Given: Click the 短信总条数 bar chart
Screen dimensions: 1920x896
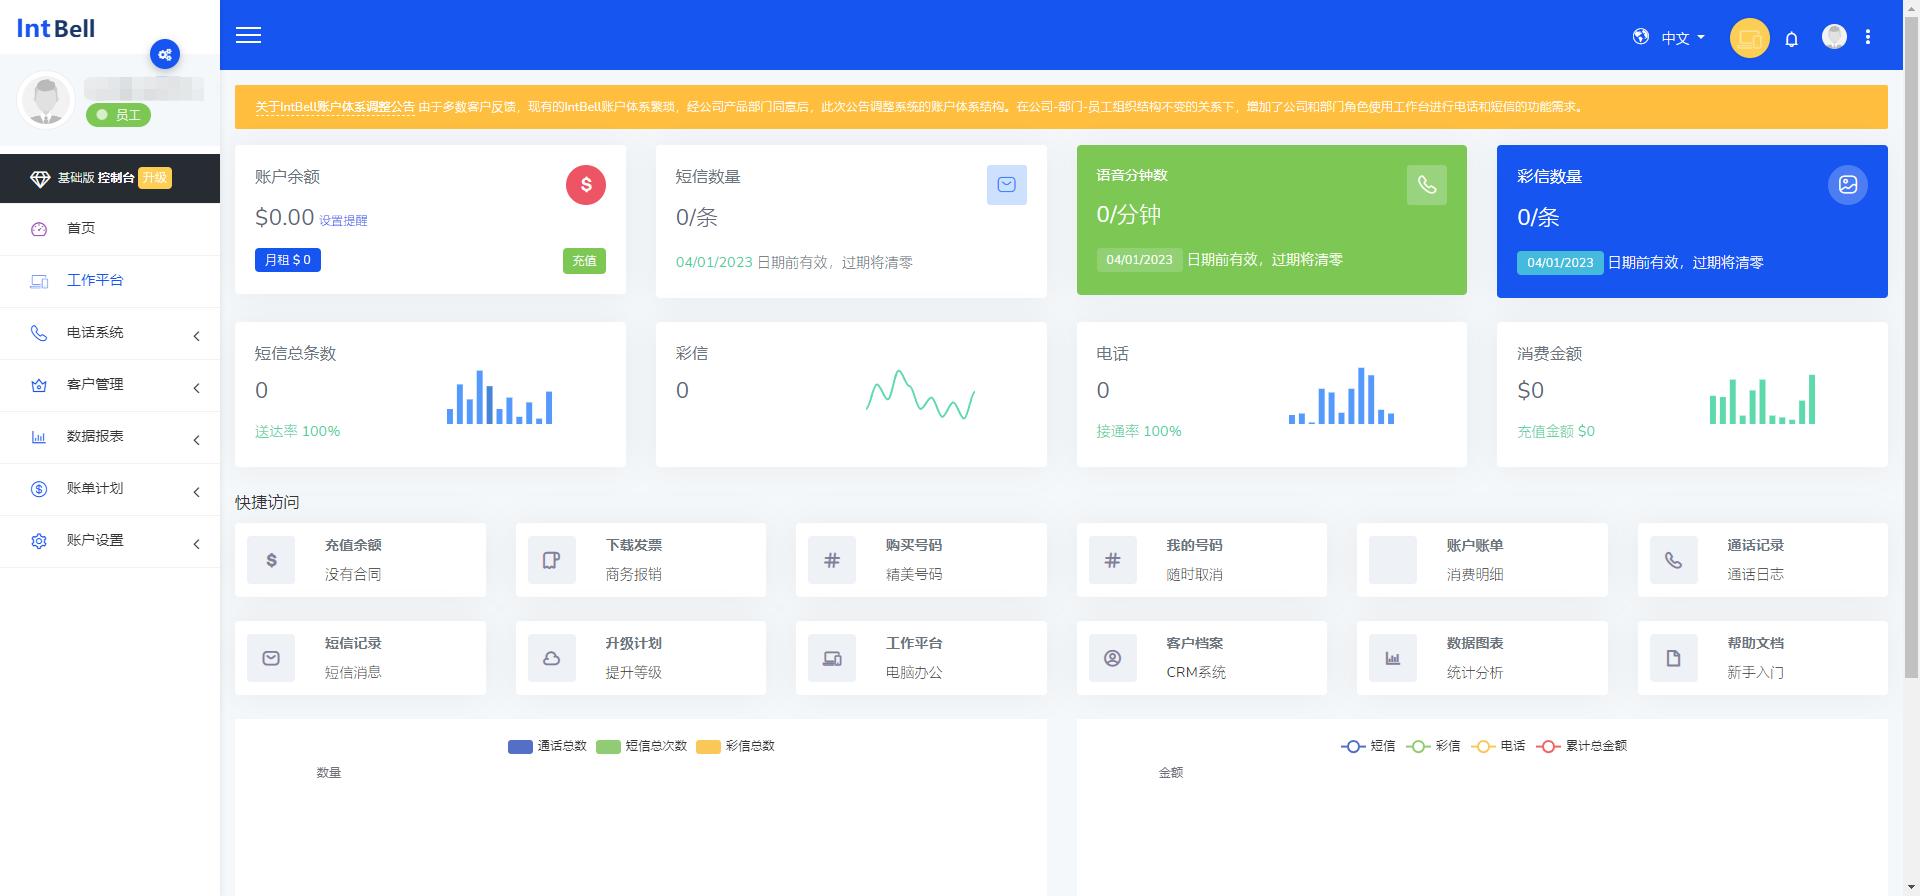Looking at the screenshot, I should 499,397.
